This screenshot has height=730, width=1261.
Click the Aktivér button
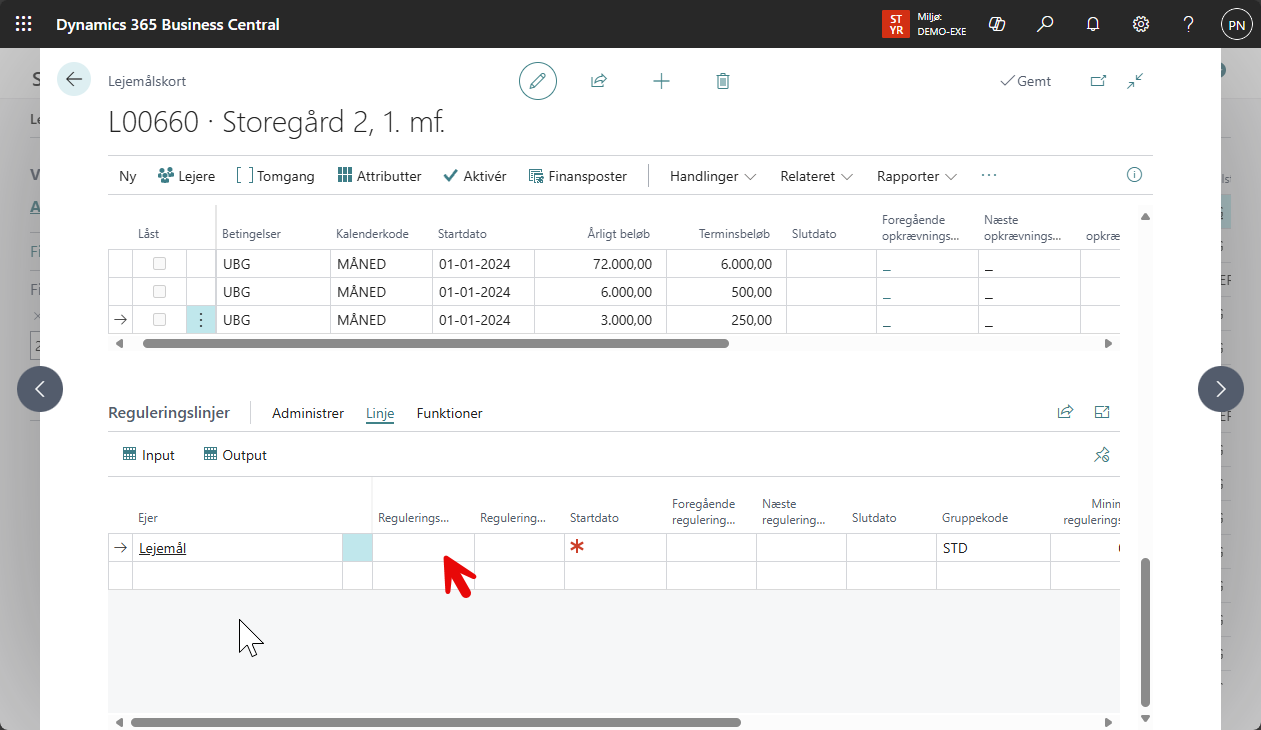click(x=475, y=176)
